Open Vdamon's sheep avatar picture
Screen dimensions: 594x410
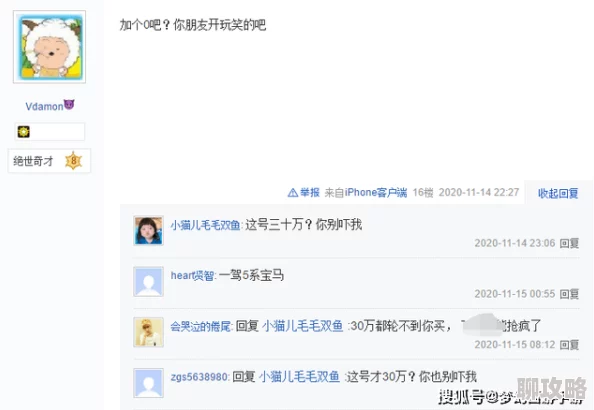point(50,47)
